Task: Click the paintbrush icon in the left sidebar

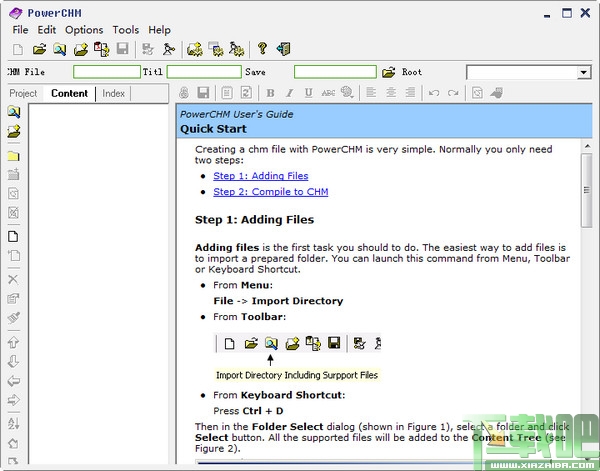Action: (13, 317)
